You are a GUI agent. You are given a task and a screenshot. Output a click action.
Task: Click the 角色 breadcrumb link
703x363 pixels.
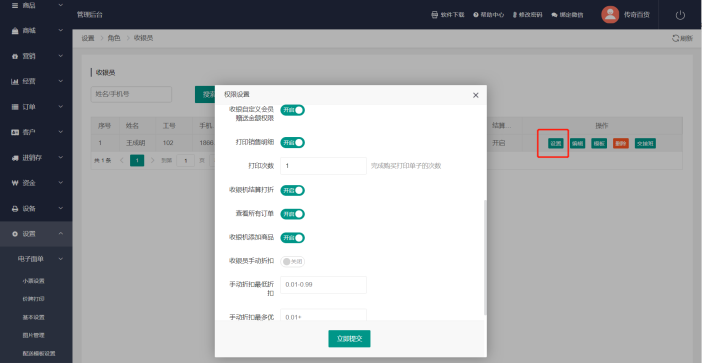[x=114, y=38]
